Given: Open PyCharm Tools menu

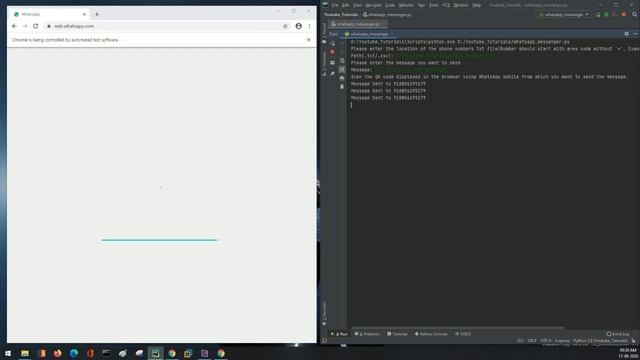Looking at the screenshot, I should pos(434,5).
